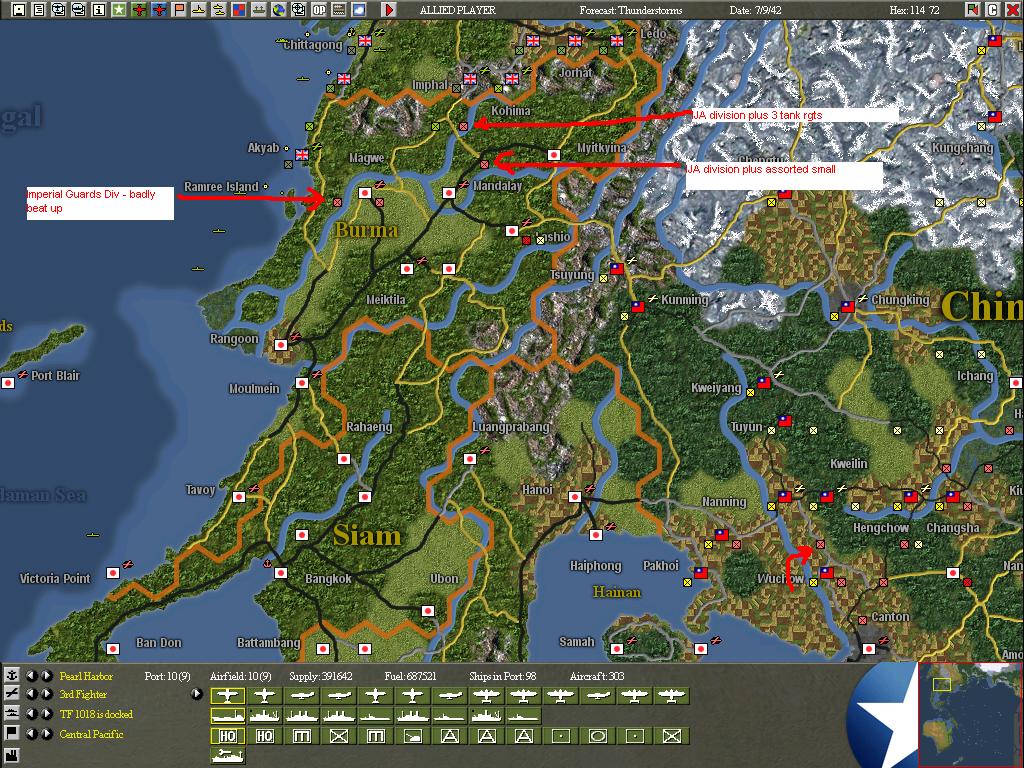
Task: Click the Japanese base marker at Moulmein
Action: point(302,383)
